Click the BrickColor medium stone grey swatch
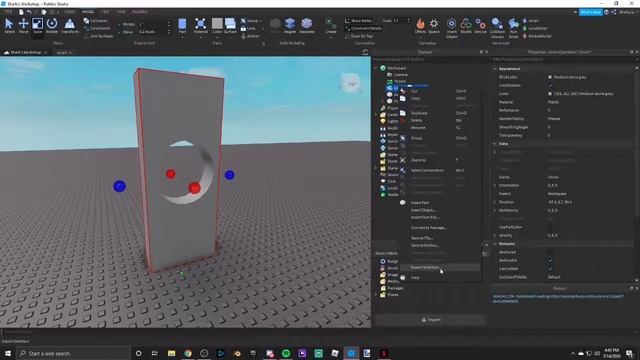 [x=550, y=77]
